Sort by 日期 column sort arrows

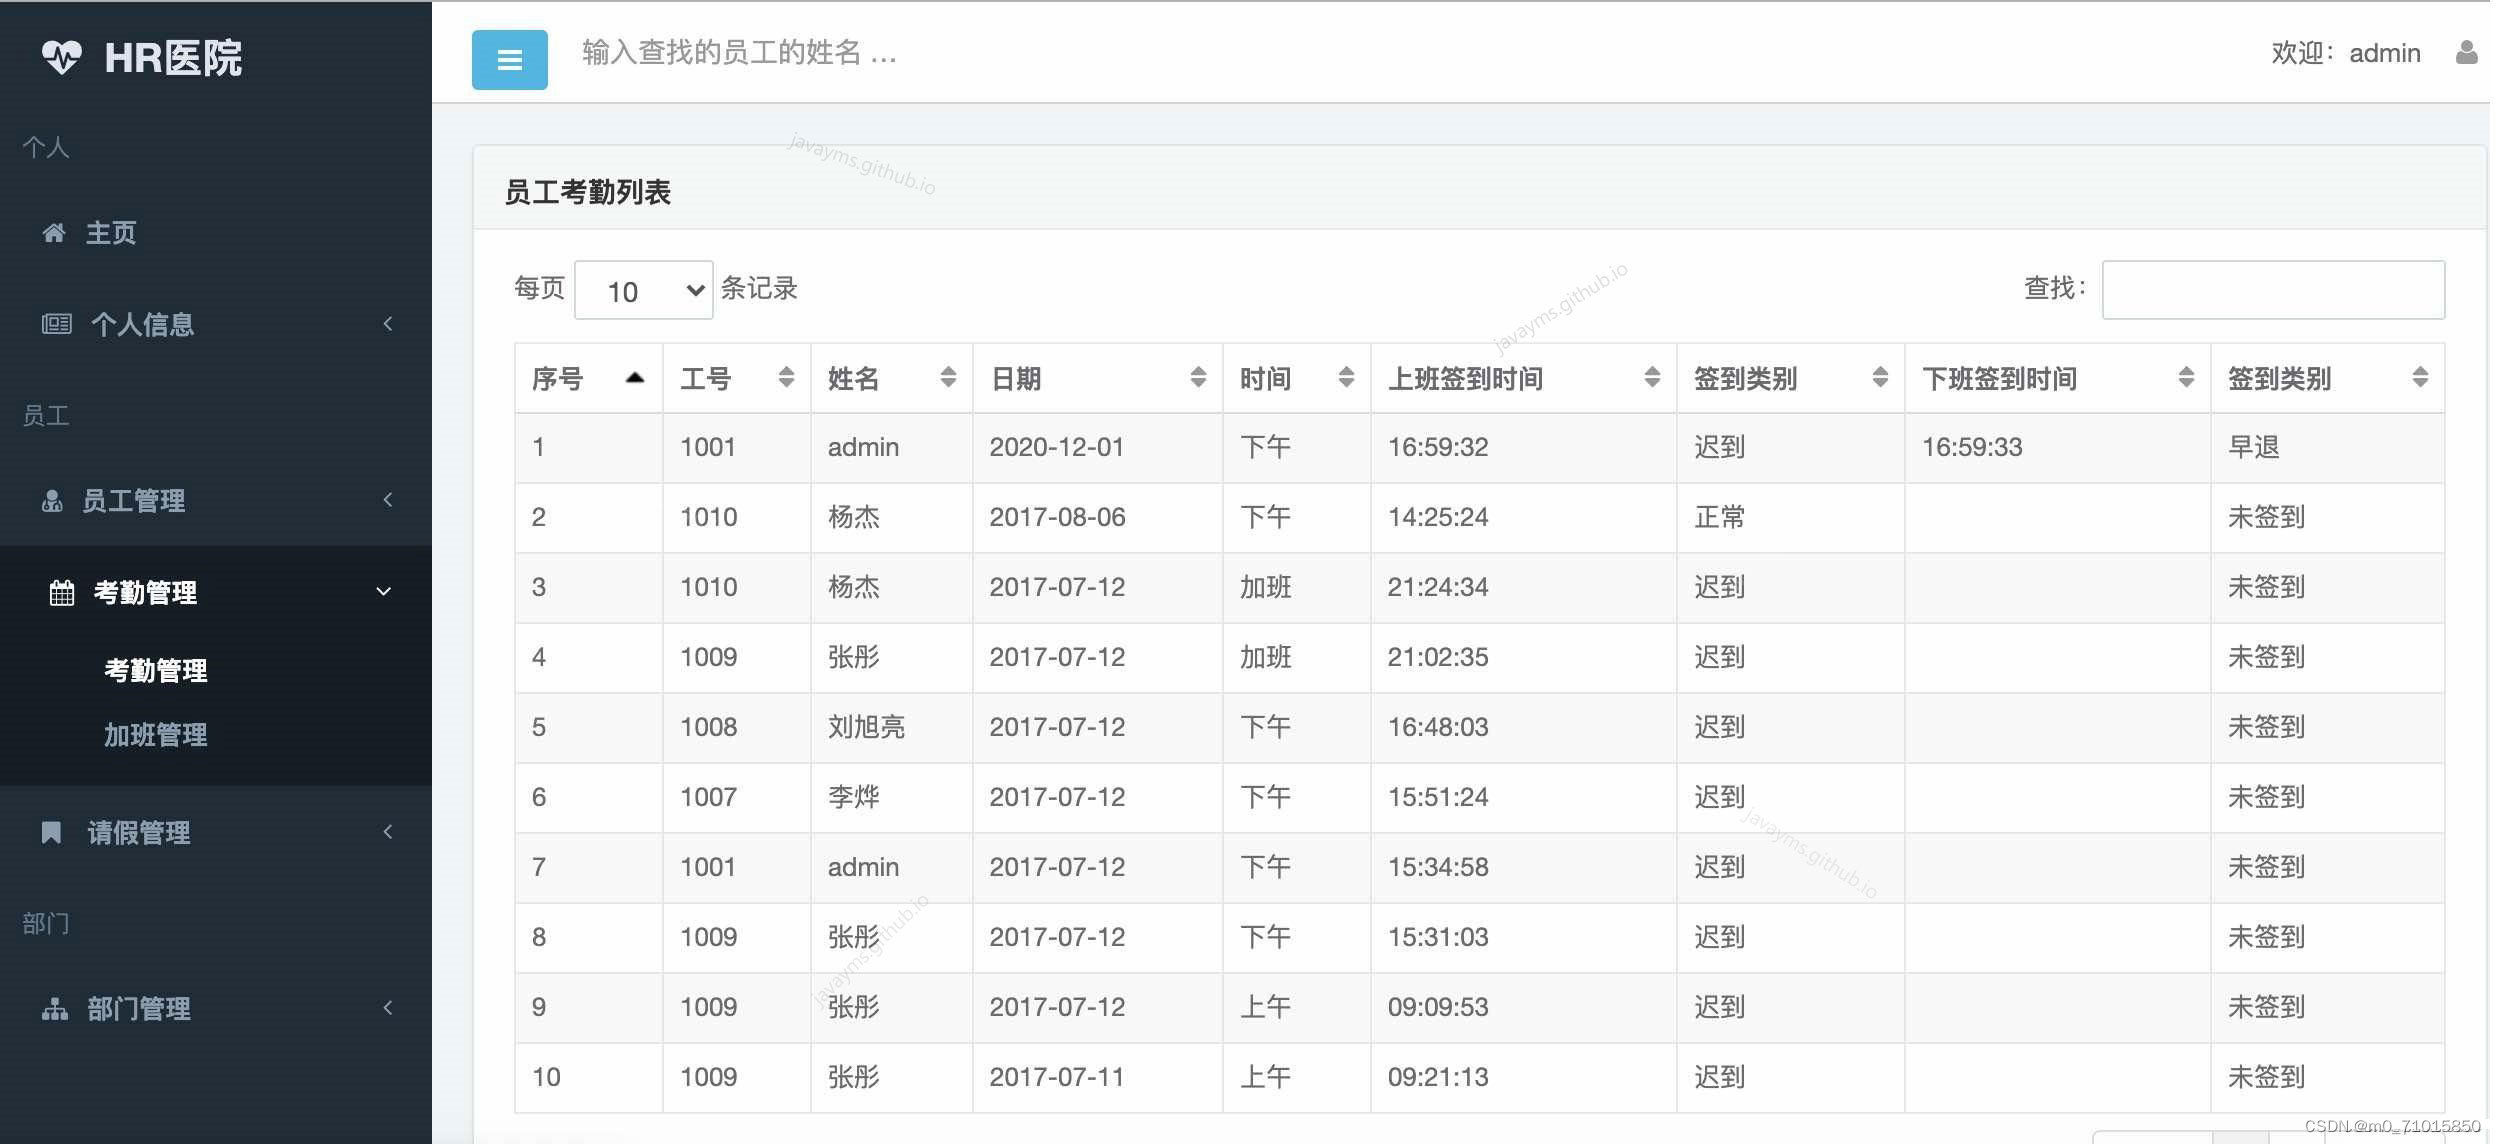pyautogui.click(x=1198, y=377)
